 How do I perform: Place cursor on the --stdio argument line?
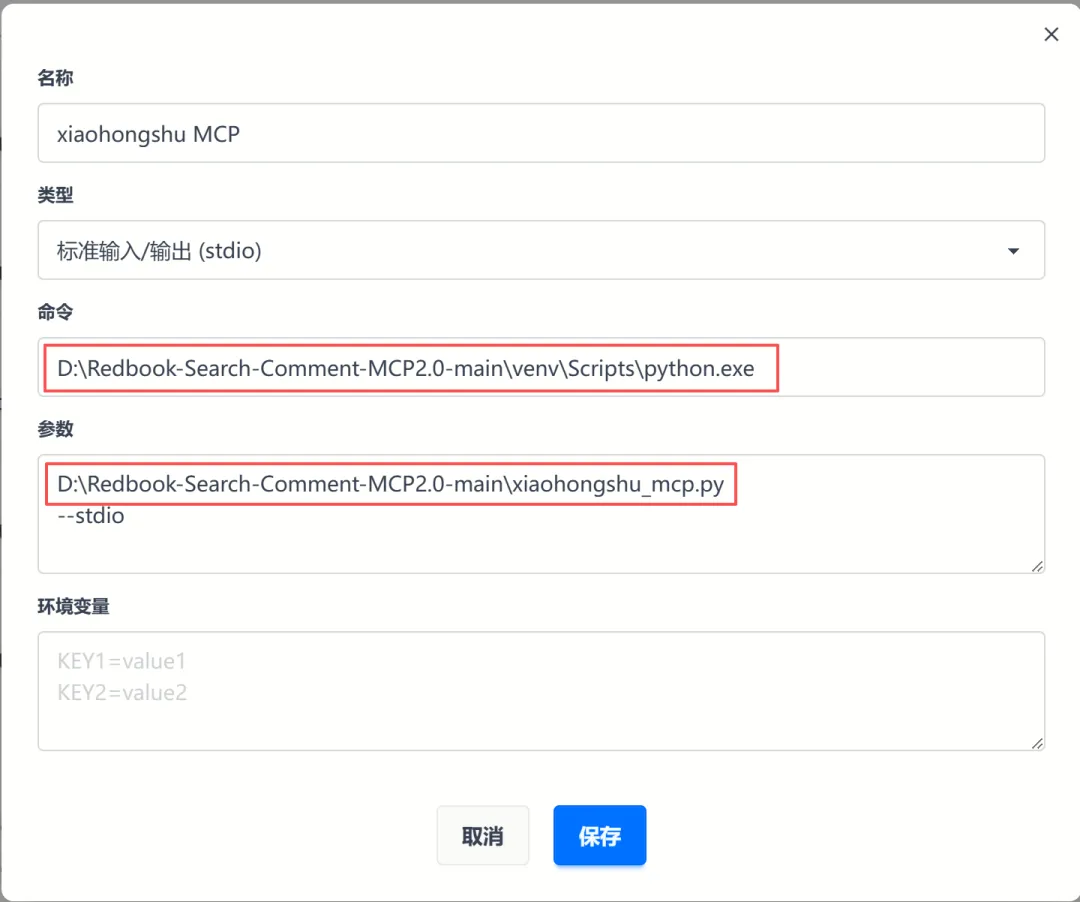pos(91,517)
